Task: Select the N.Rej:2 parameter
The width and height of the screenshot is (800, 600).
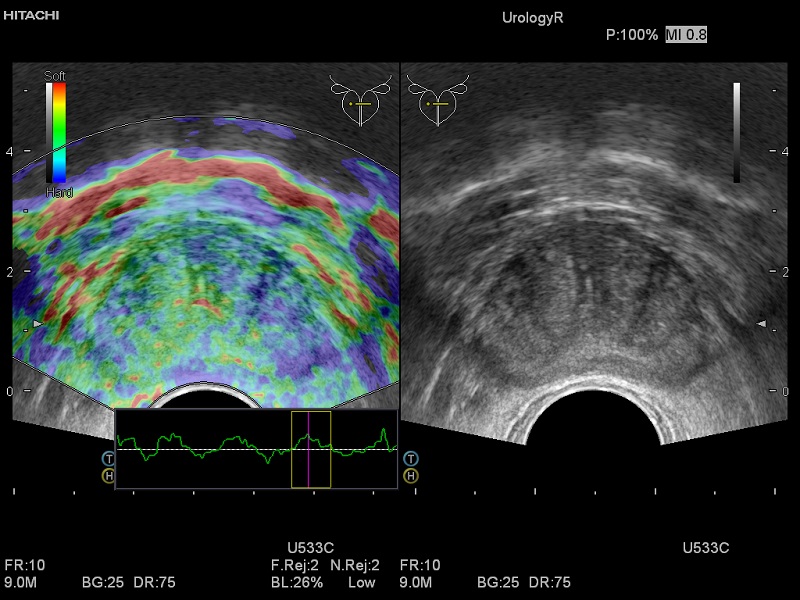Action: coord(355,566)
